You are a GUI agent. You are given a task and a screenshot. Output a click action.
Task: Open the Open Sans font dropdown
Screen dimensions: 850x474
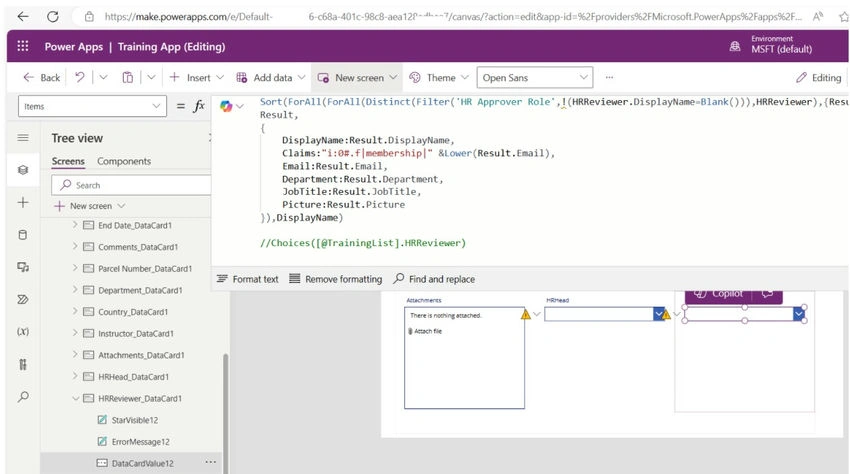[535, 78]
